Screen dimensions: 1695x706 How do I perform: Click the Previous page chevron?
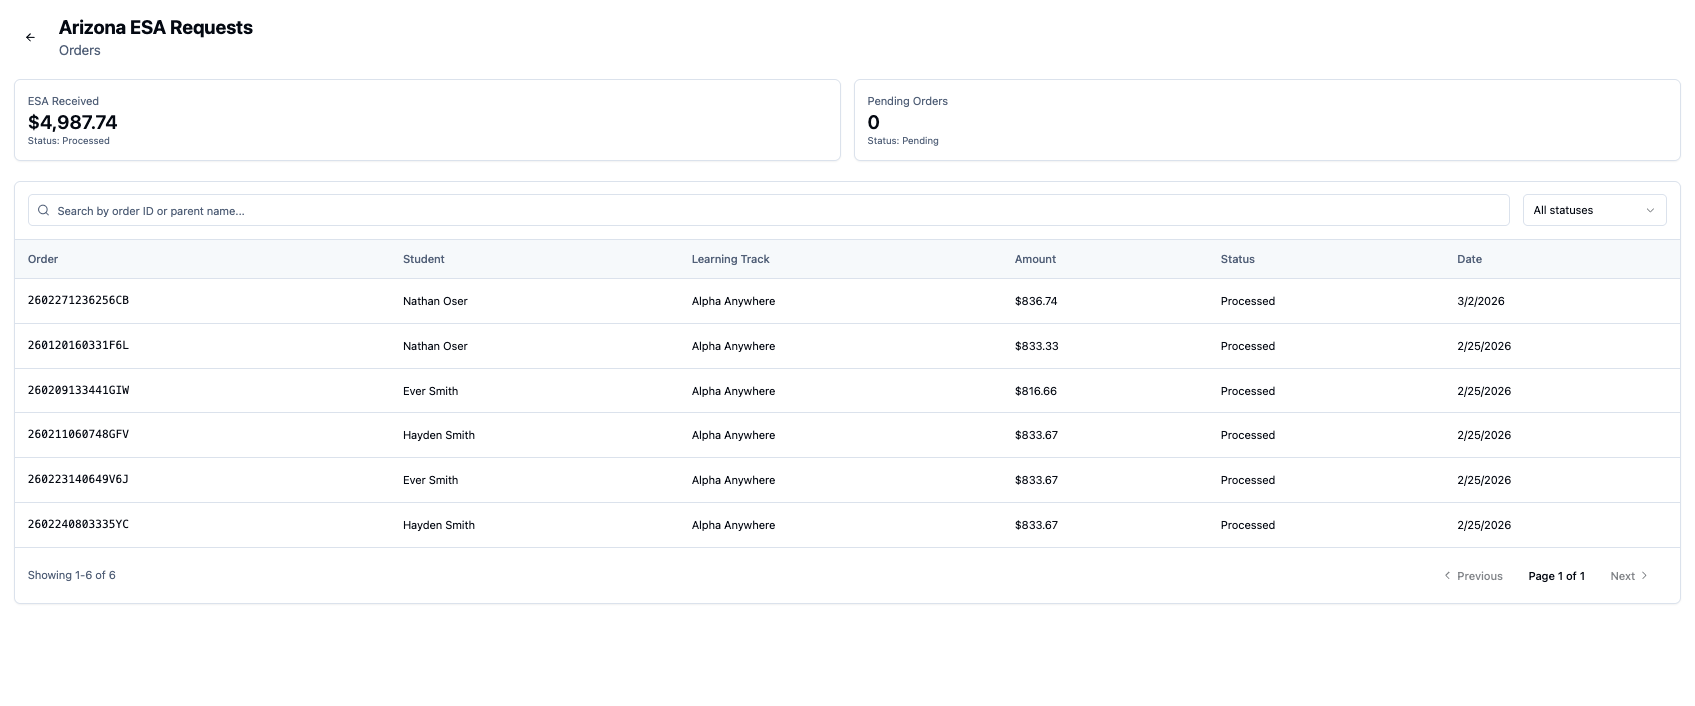pyautogui.click(x=1447, y=576)
